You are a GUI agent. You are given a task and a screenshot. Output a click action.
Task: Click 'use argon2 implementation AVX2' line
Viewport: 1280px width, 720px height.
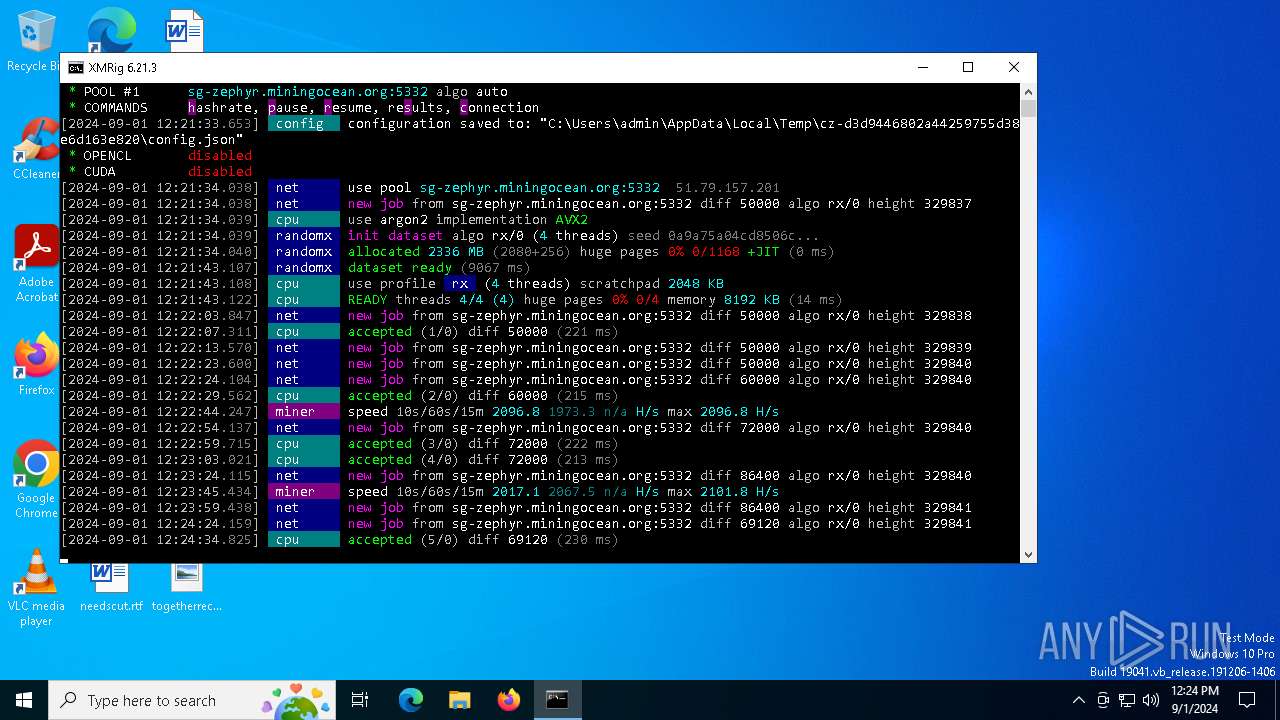click(325, 220)
